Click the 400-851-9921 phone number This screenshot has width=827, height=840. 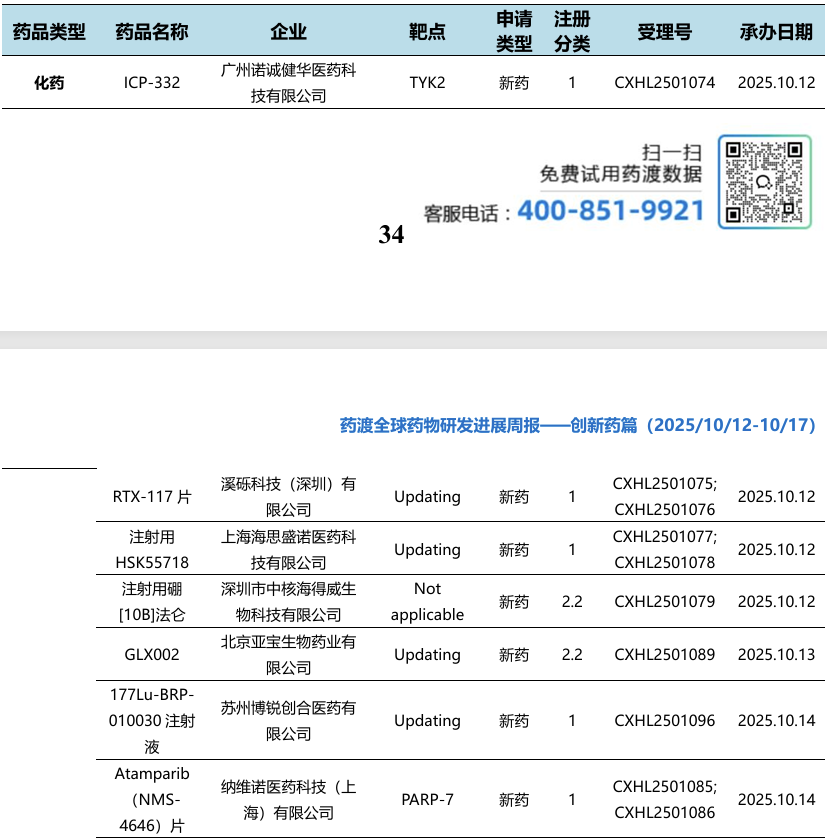(610, 211)
